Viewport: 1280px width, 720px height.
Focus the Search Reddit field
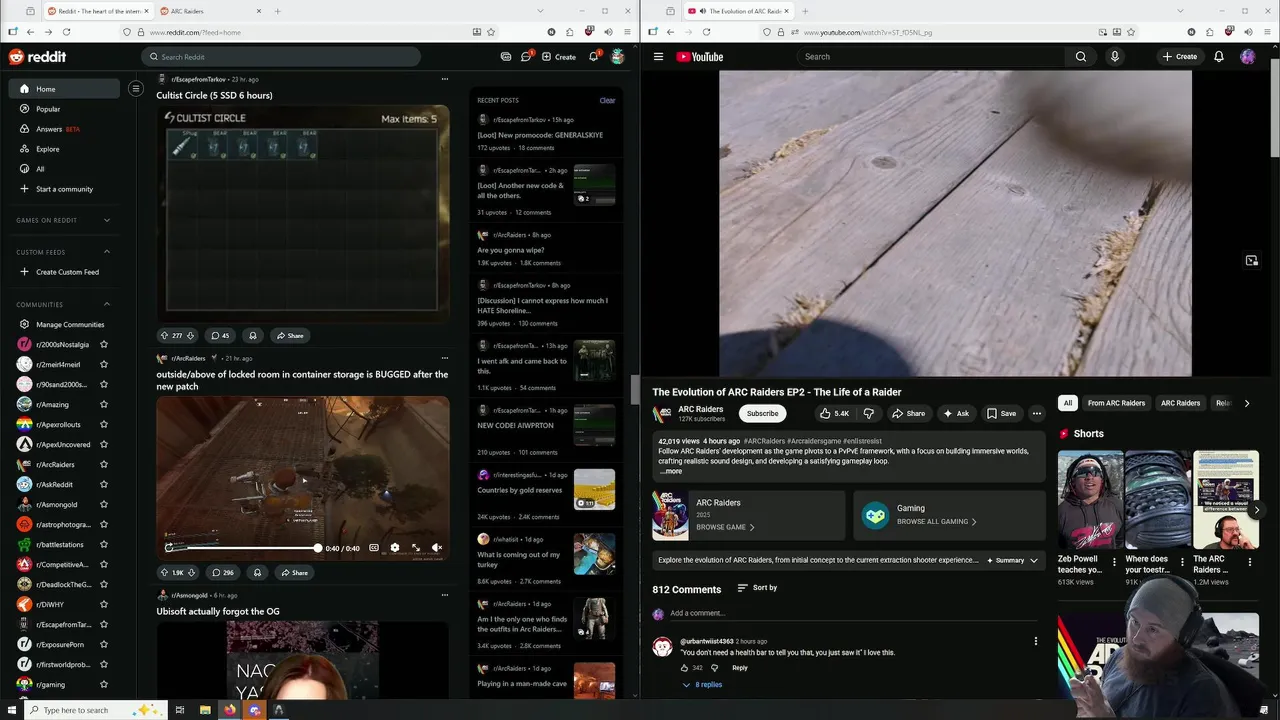pyautogui.click(x=281, y=57)
